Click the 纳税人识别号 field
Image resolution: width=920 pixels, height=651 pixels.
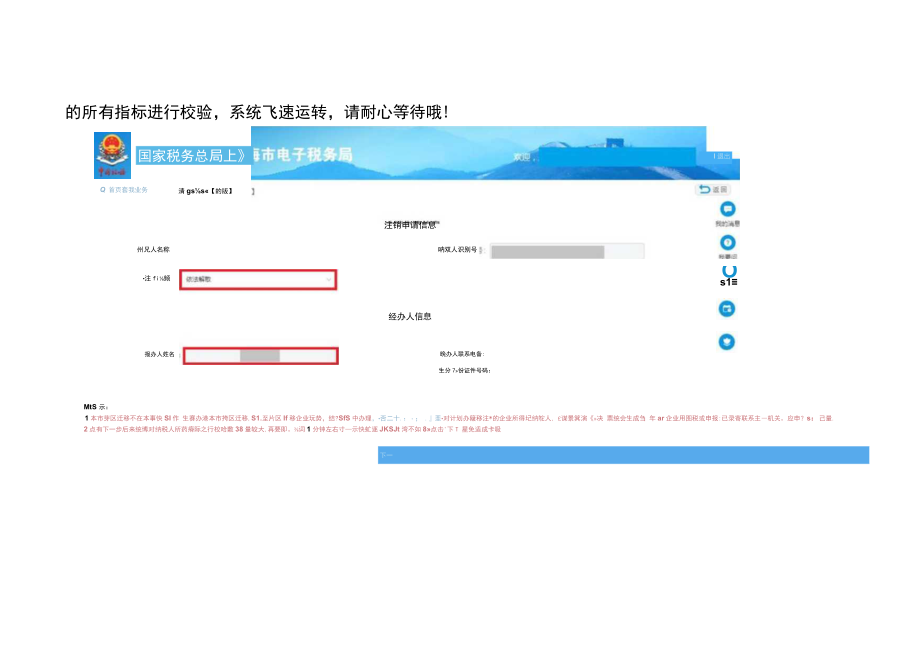point(565,251)
